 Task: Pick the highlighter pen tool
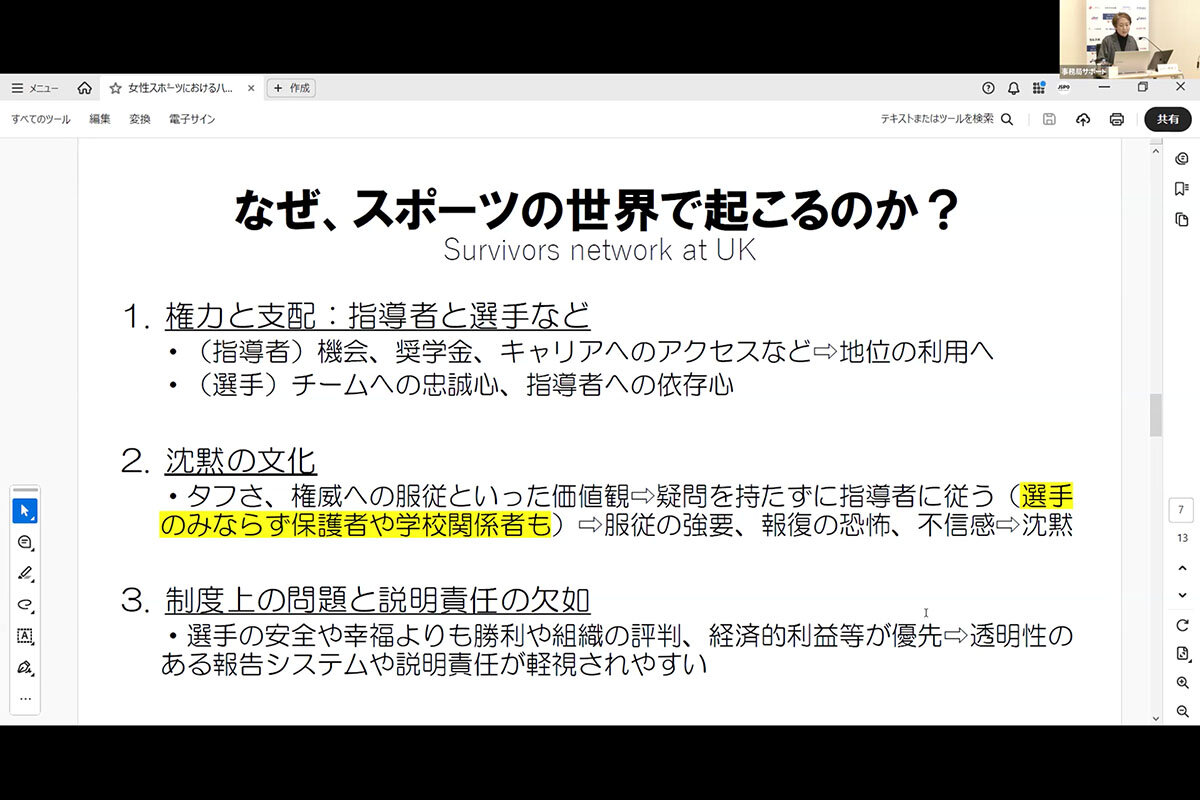tap(25, 573)
